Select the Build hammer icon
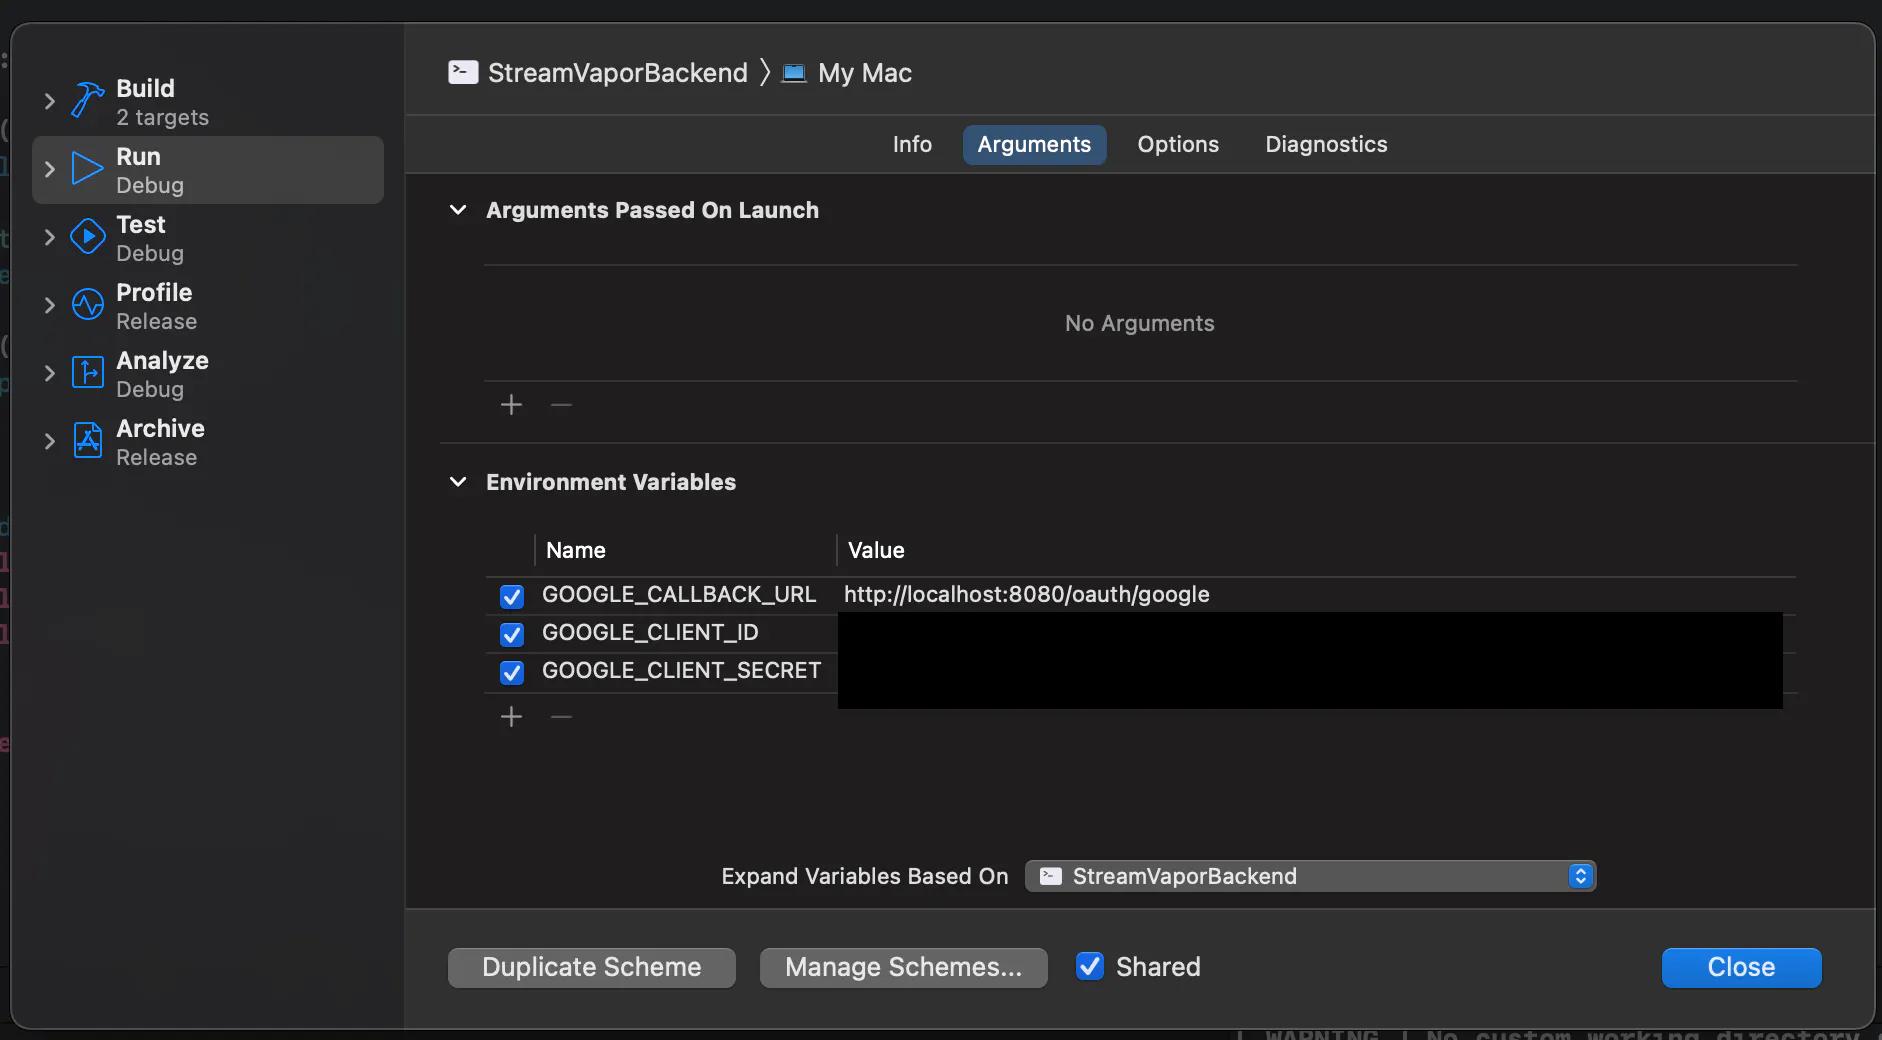Screen dimensions: 1882x1040 [x=88, y=100]
